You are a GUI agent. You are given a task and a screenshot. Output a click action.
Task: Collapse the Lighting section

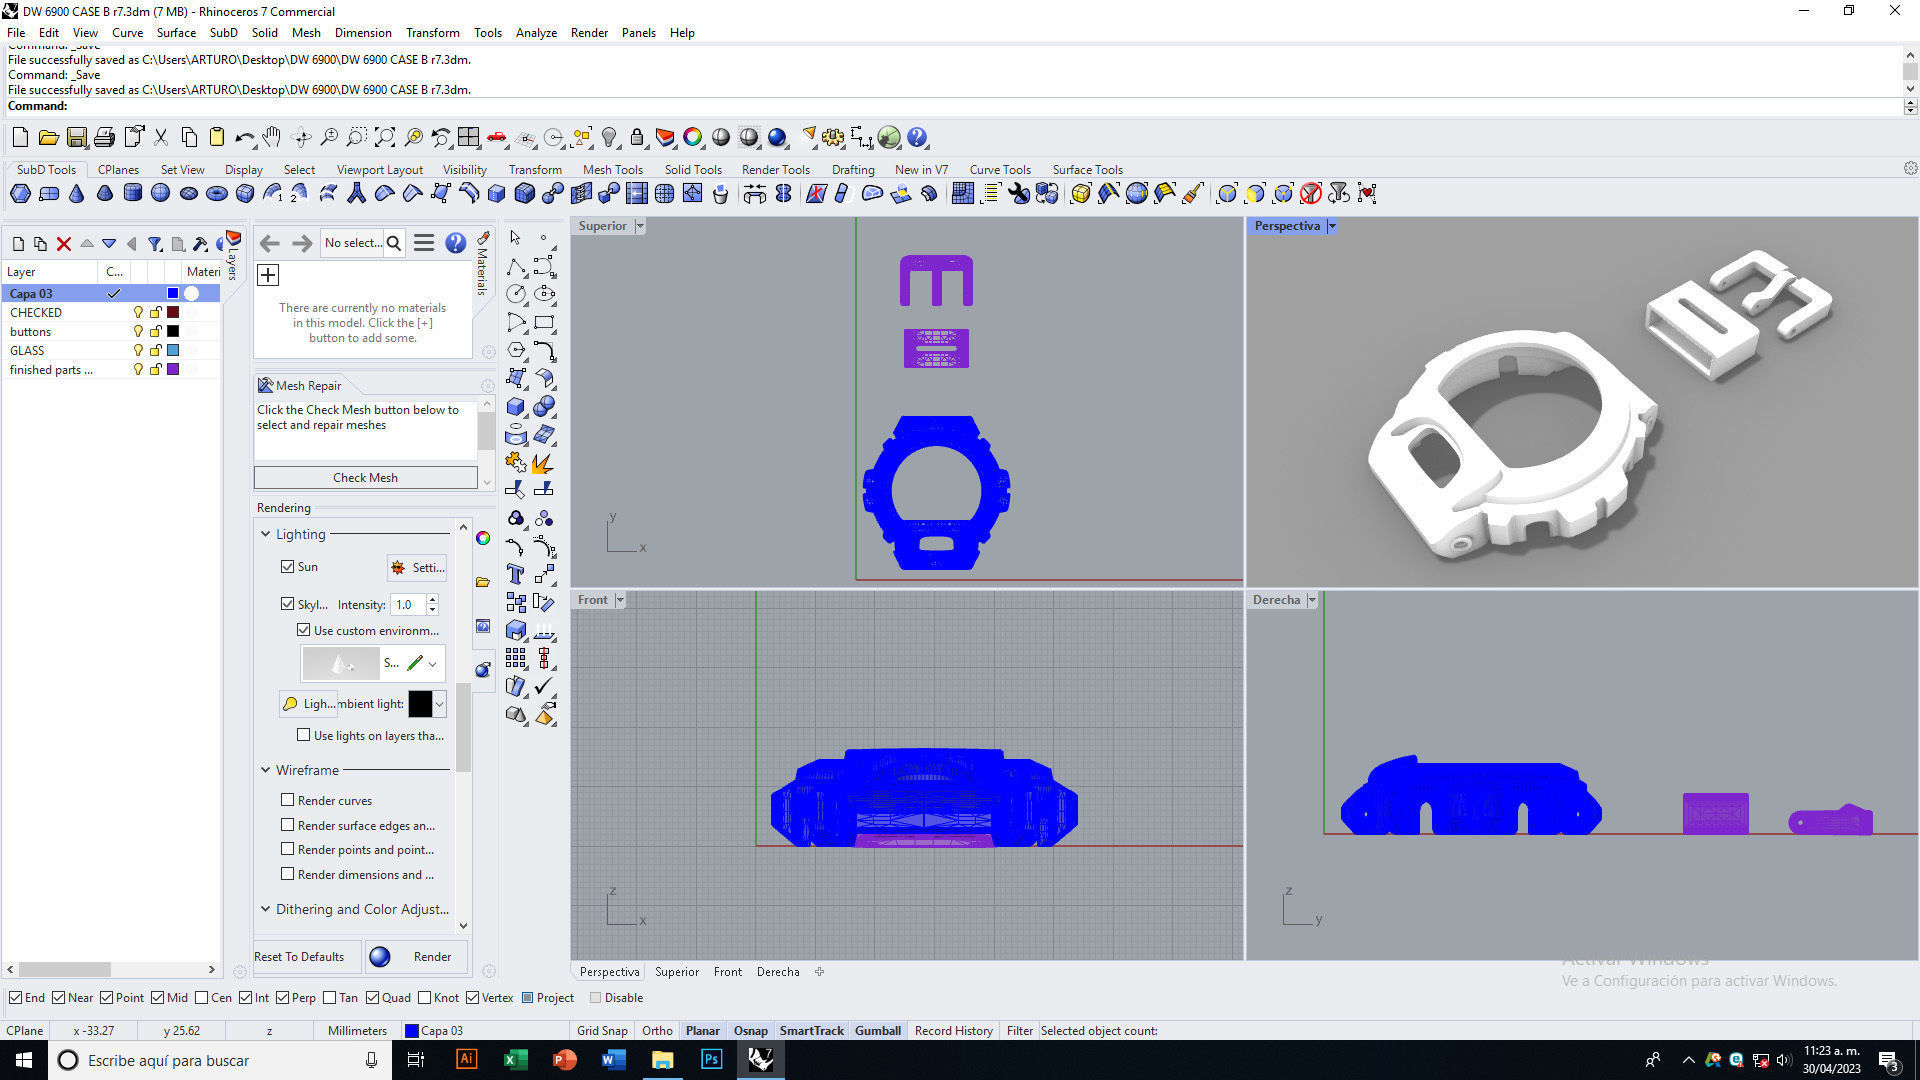point(265,535)
